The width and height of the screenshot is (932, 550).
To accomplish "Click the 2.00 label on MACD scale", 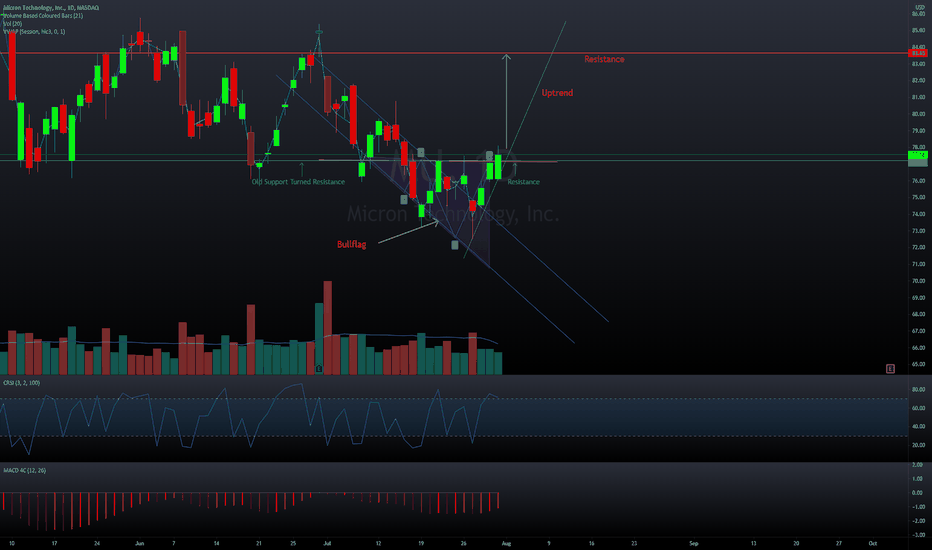I will (x=918, y=464).
